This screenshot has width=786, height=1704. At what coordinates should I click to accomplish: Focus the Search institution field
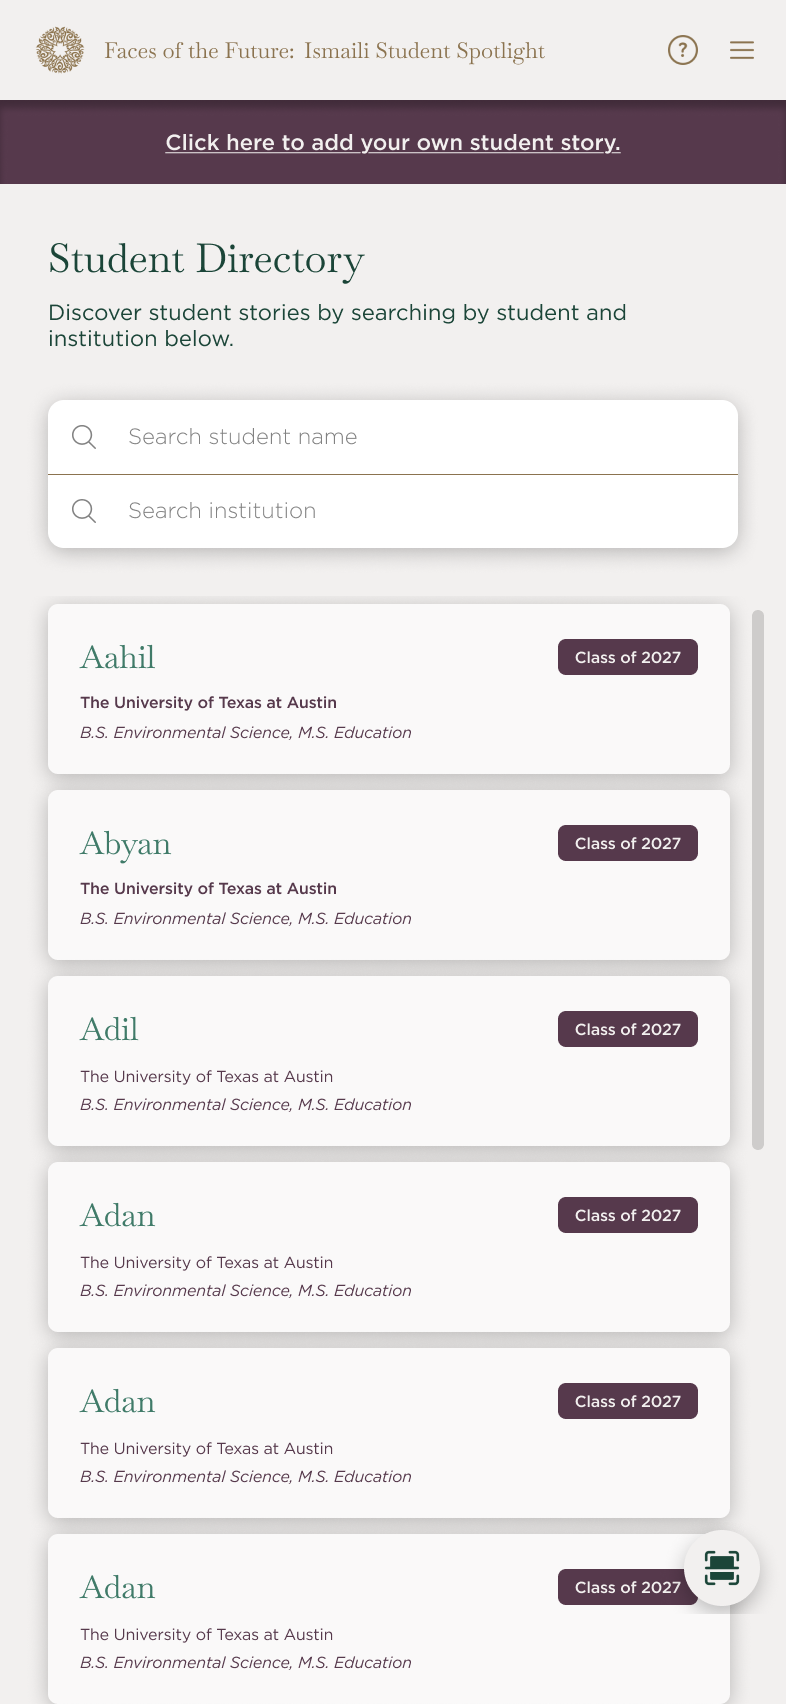tap(420, 511)
